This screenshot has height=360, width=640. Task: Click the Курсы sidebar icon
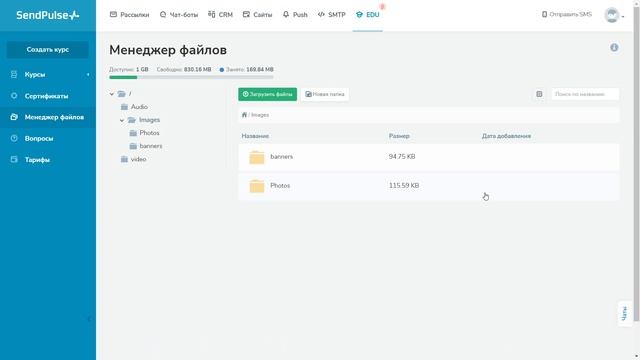tap(14, 74)
